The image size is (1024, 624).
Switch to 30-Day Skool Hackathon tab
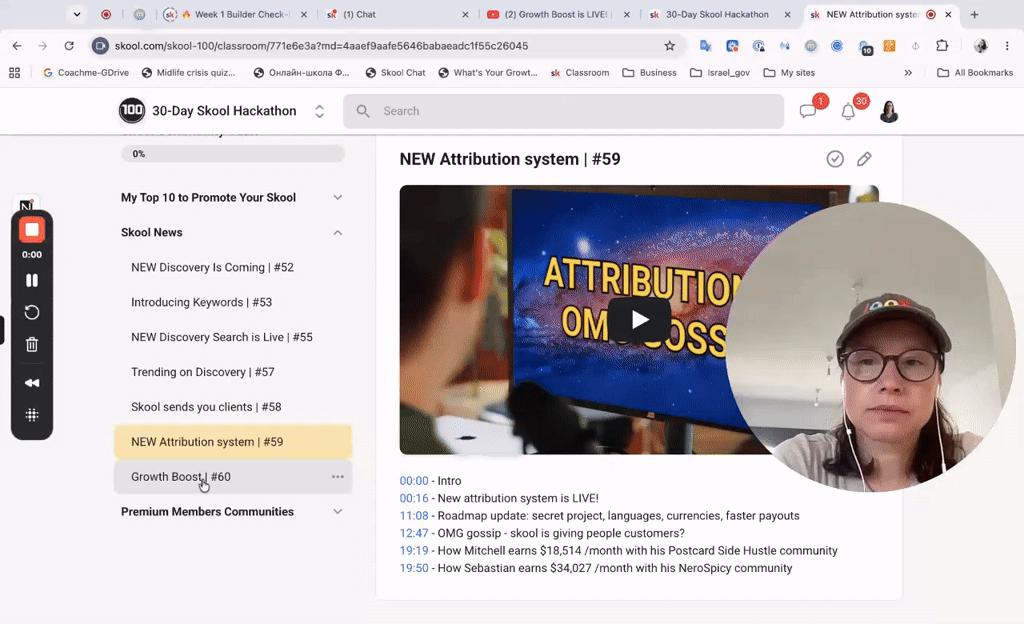pos(720,14)
